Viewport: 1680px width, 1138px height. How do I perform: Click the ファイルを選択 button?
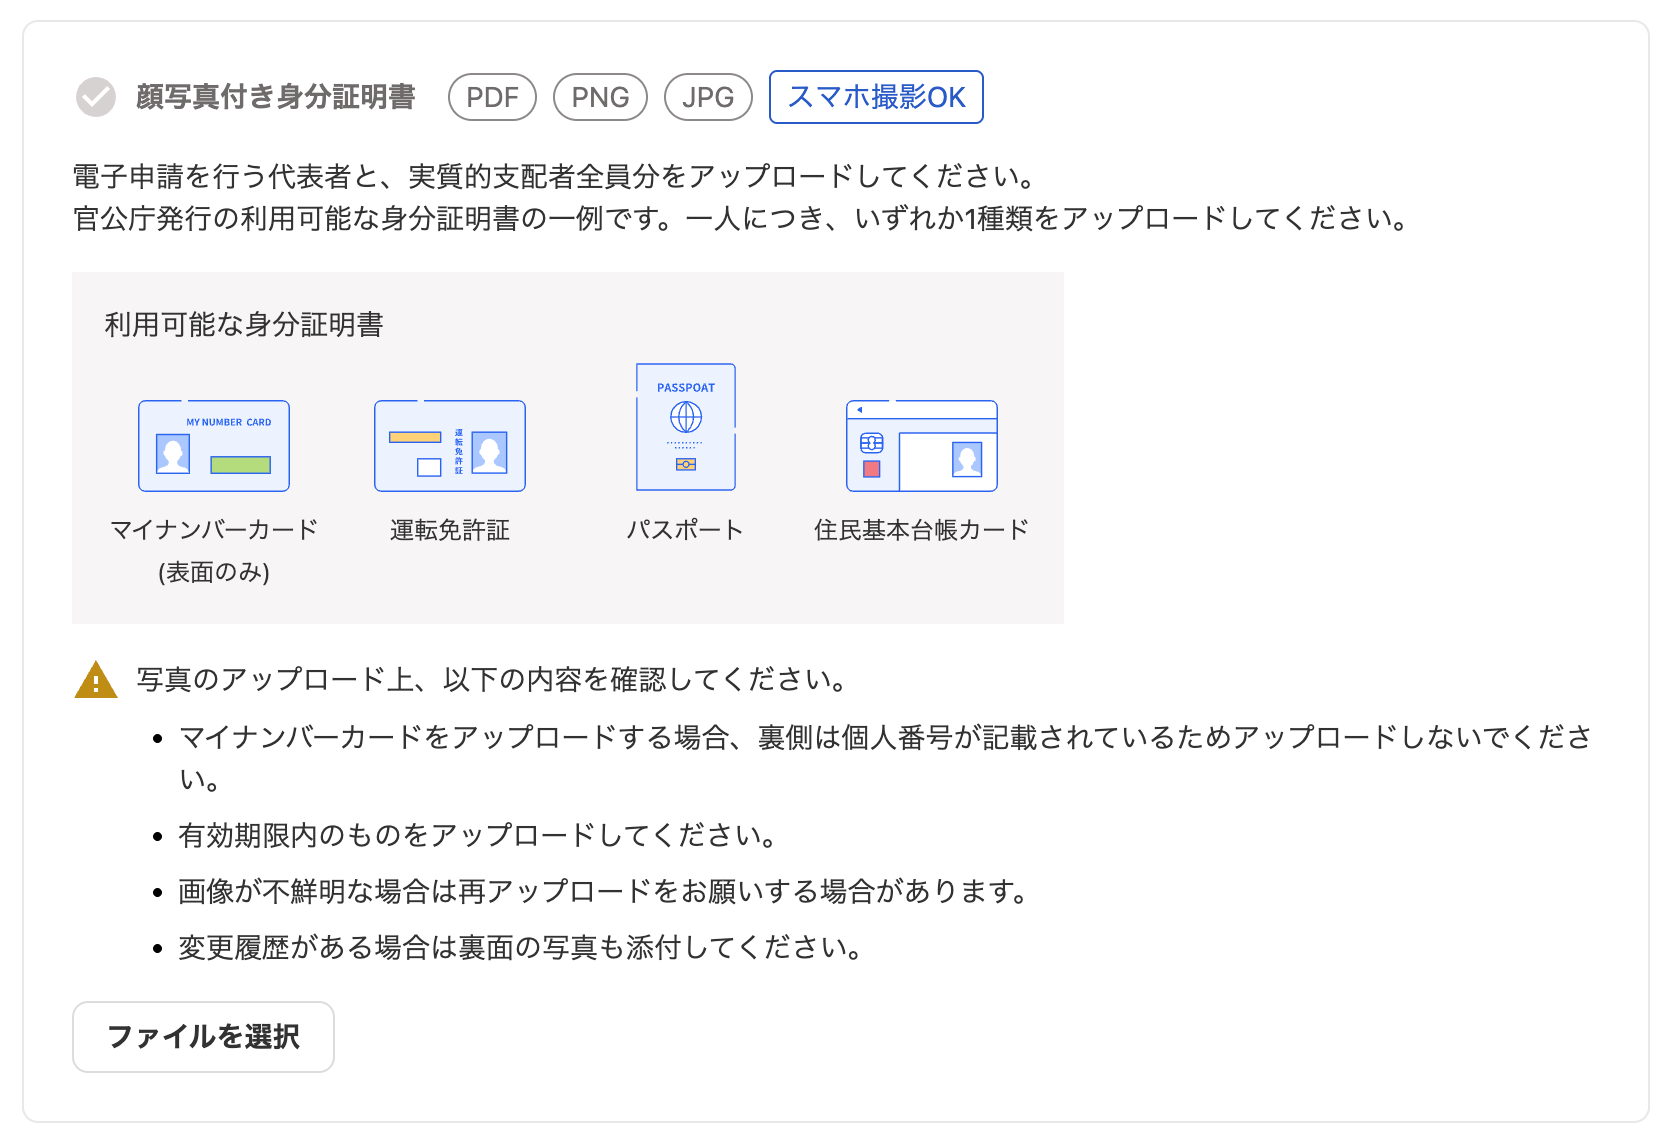203,1037
